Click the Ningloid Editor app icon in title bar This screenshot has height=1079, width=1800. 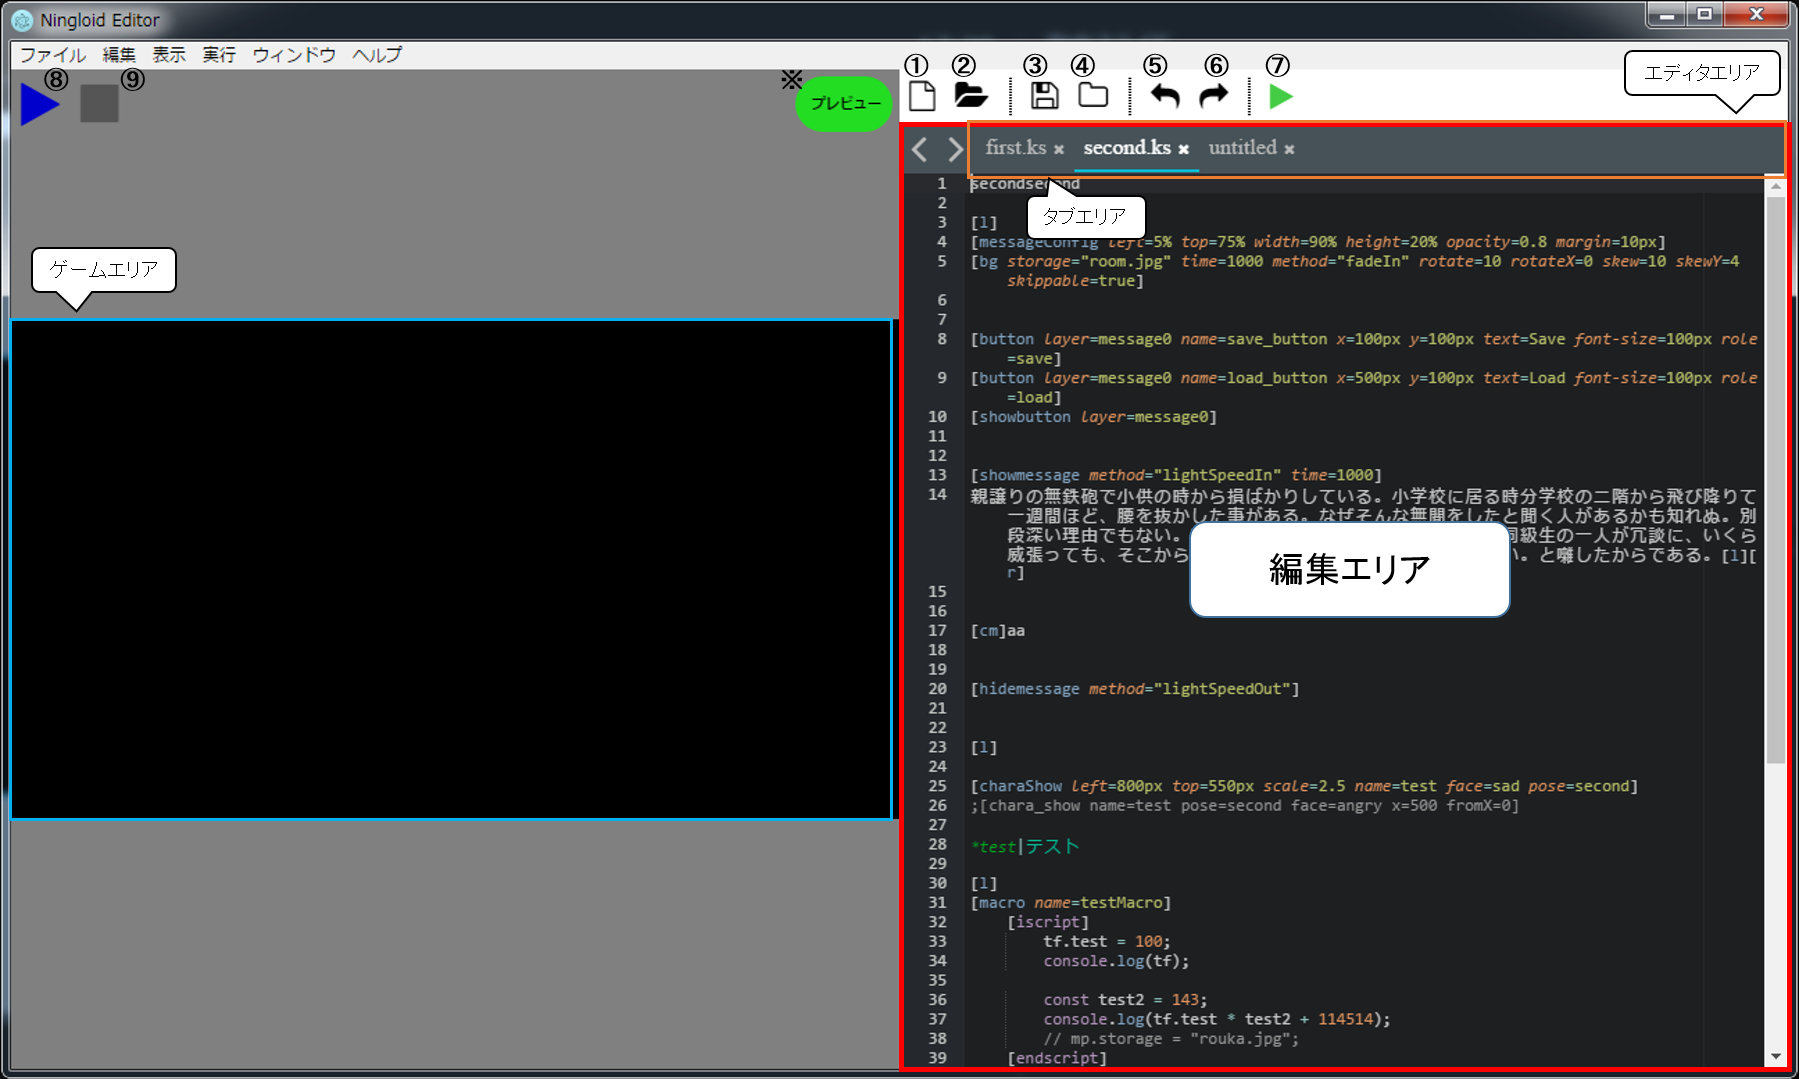pyautogui.click(x=22, y=19)
